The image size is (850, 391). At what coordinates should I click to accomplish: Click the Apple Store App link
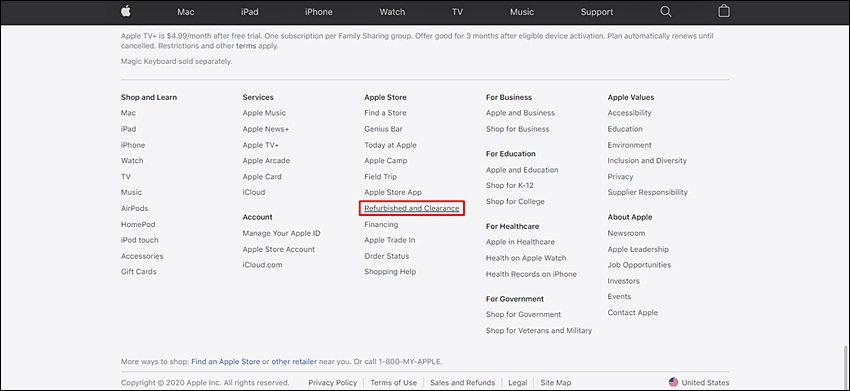click(393, 193)
